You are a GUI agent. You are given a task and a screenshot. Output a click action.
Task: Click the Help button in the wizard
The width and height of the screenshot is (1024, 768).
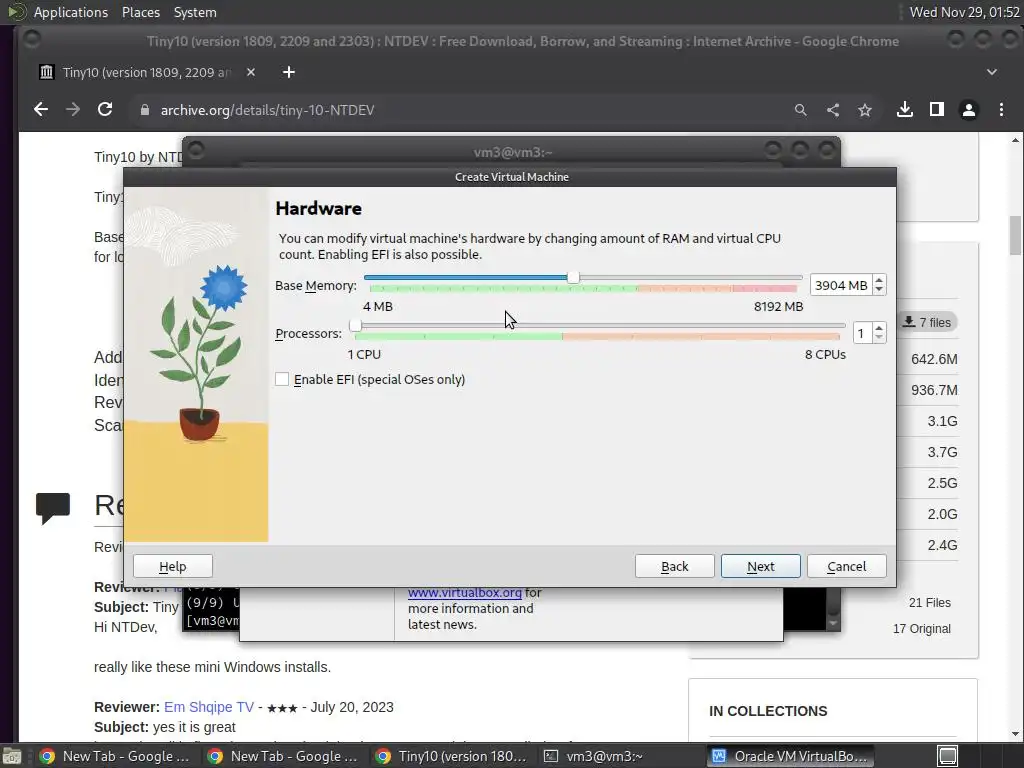[x=172, y=566]
